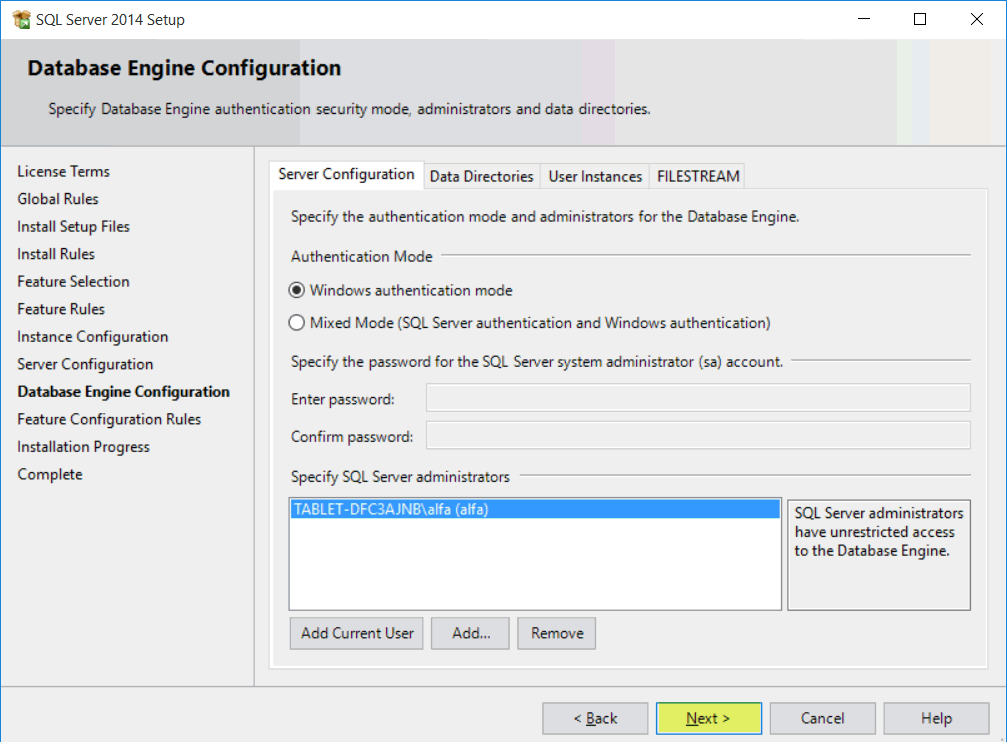Minimize the Setup window
The height and width of the screenshot is (742, 1007).
point(864,19)
